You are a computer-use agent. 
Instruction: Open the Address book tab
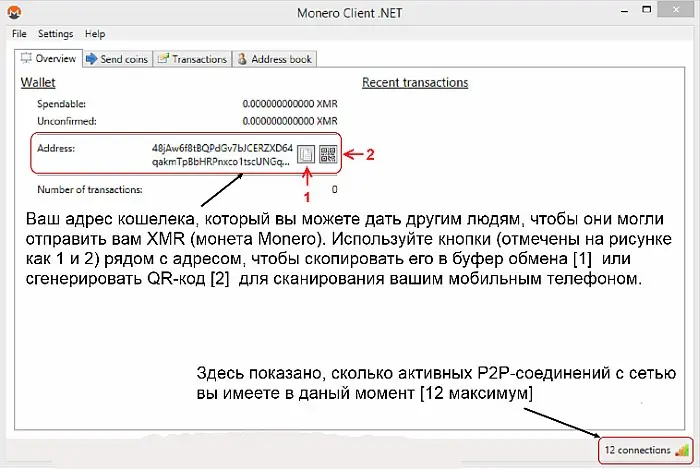(x=275, y=59)
